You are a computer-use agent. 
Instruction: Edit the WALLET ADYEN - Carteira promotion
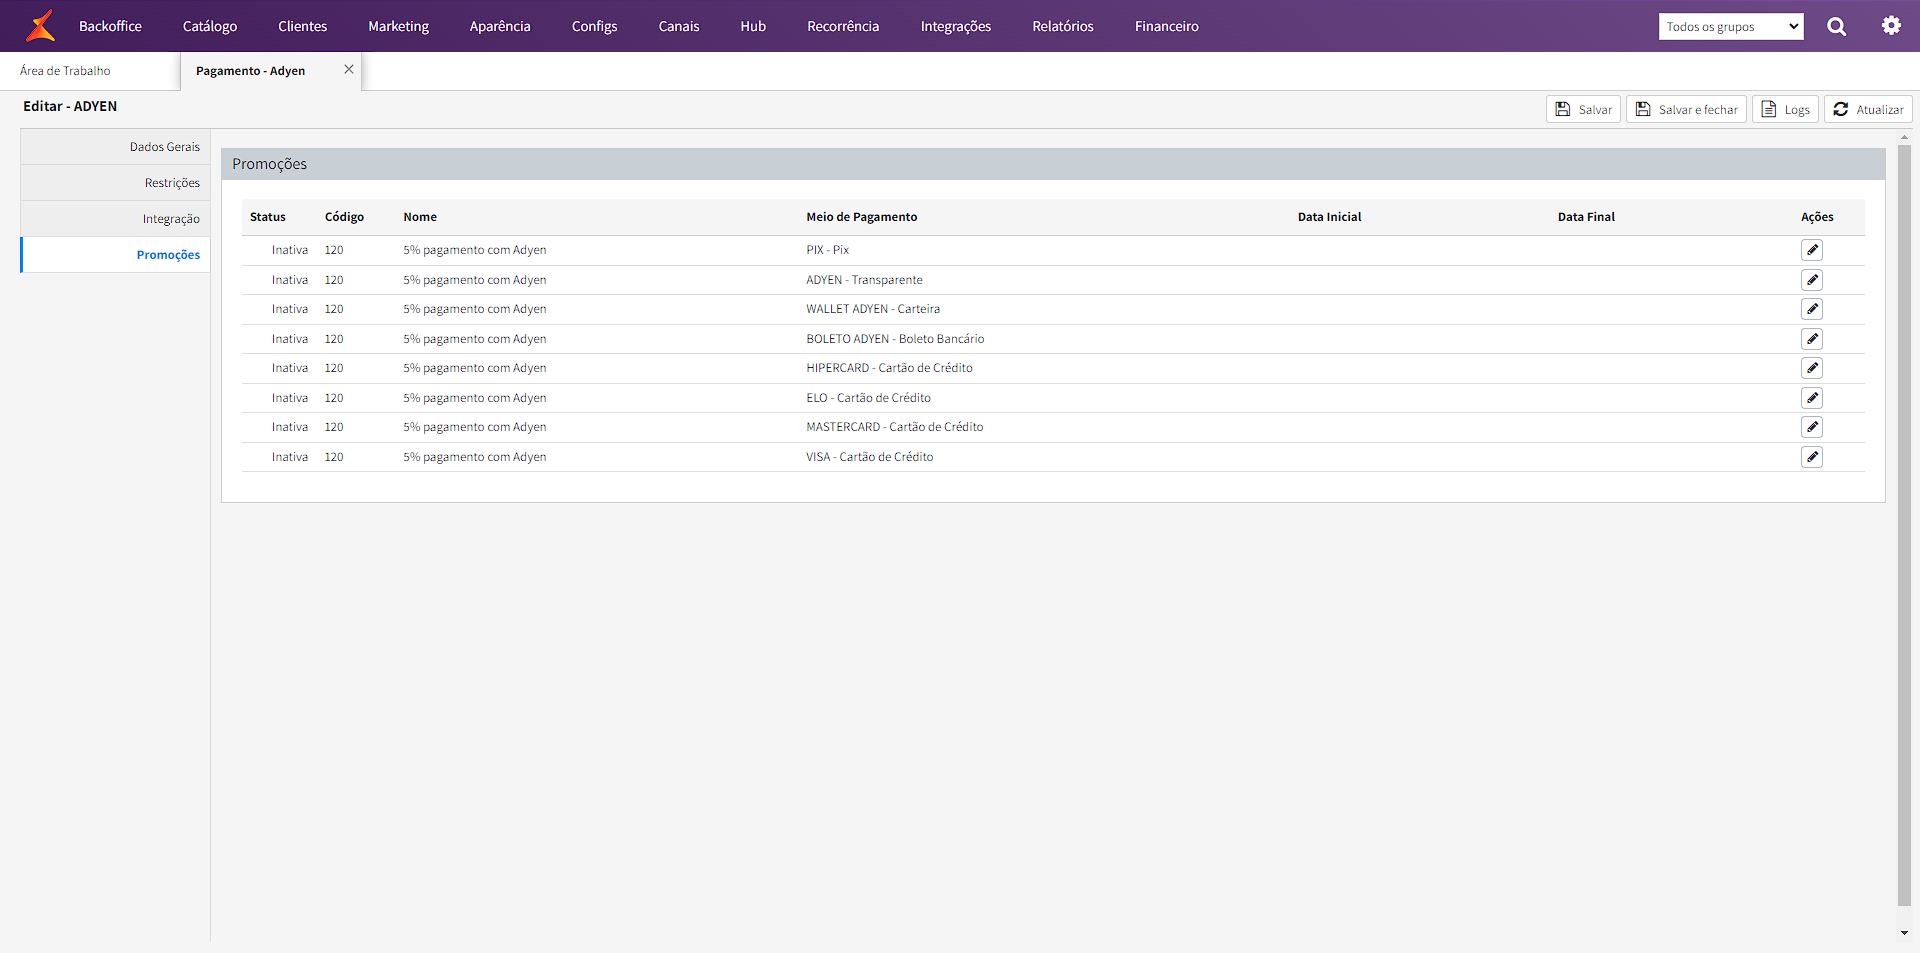[x=1812, y=309]
